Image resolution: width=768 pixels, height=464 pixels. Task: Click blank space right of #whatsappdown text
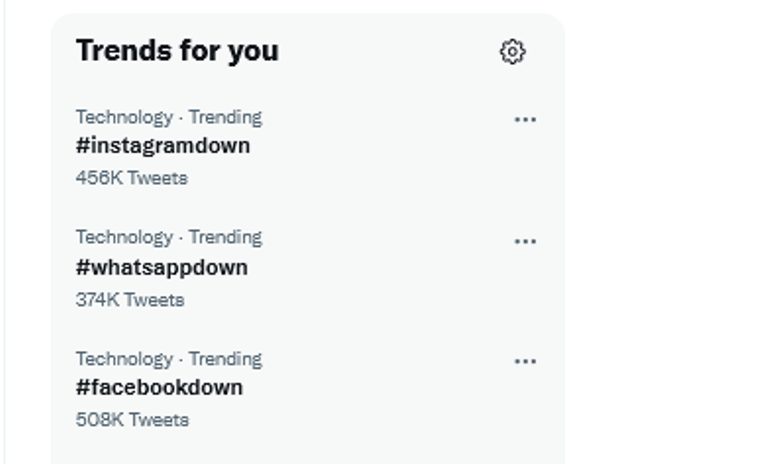(x=380, y=268)
